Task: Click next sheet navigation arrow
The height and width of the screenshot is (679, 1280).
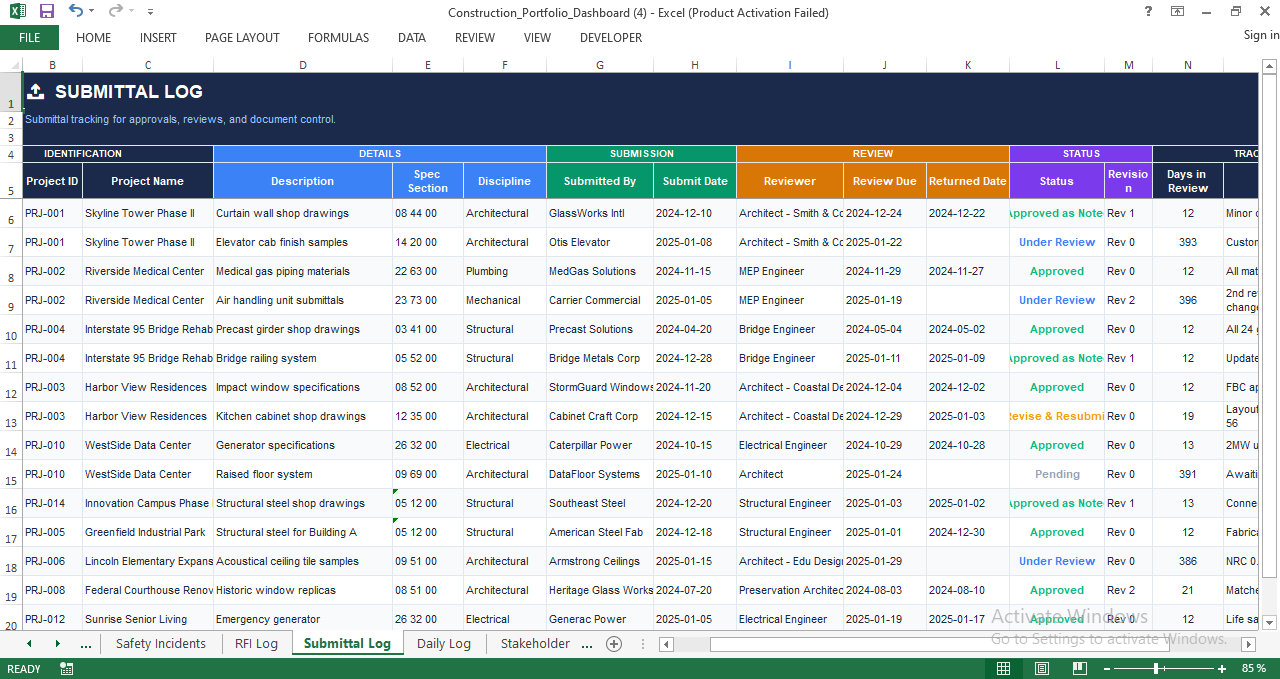Action: (x=57, y=644)
